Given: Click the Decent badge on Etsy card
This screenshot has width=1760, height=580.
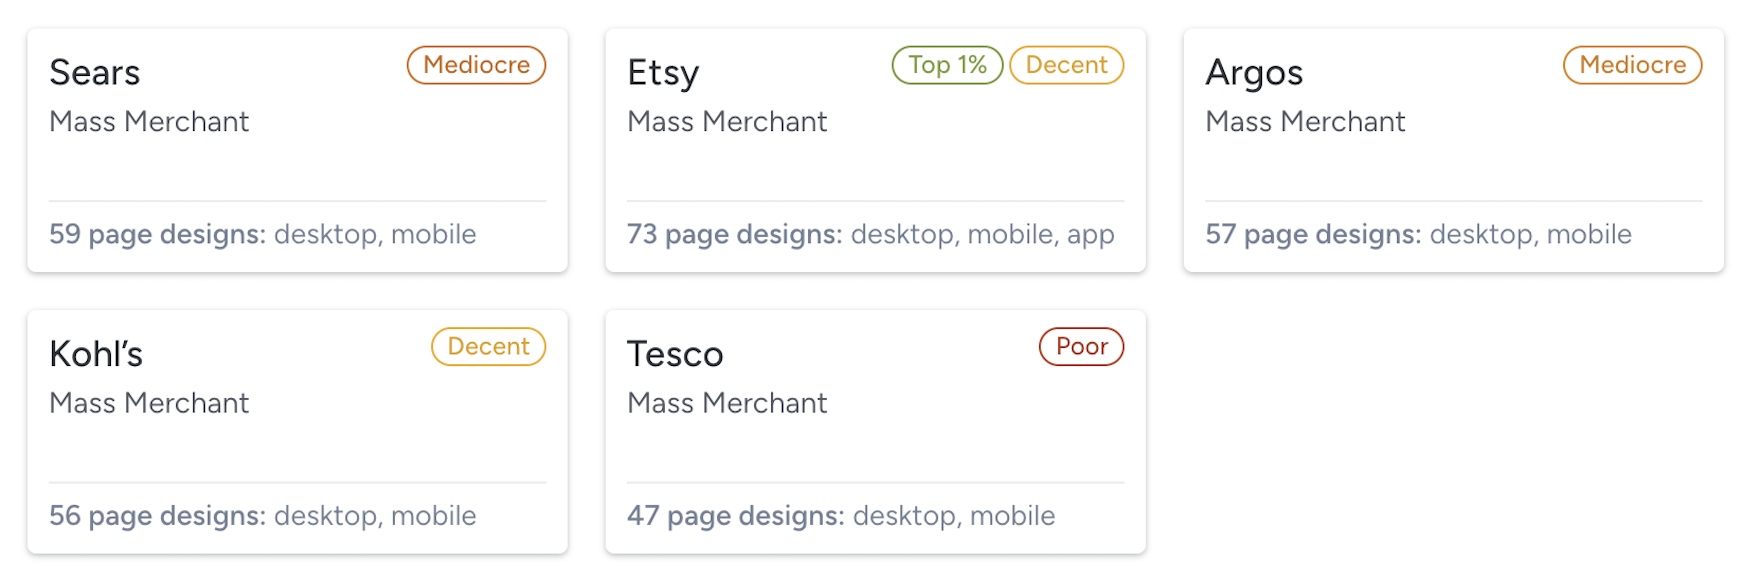Looking at the screenshot, I should coord(1066,65).
